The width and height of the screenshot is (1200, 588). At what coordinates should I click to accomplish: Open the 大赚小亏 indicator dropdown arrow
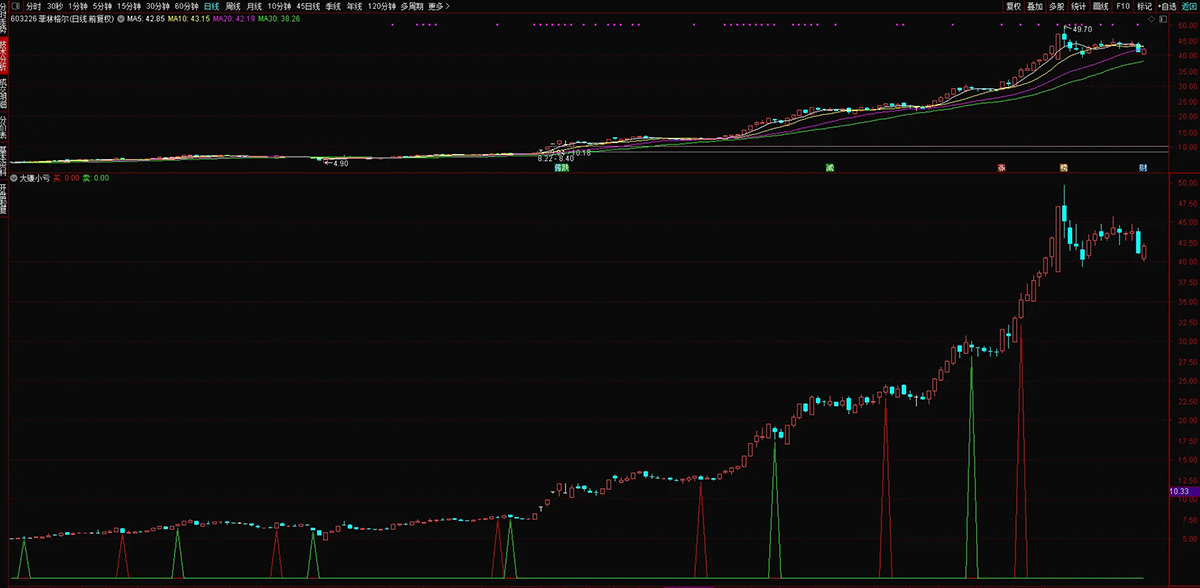pyautogui.click(x=13, y=178)
